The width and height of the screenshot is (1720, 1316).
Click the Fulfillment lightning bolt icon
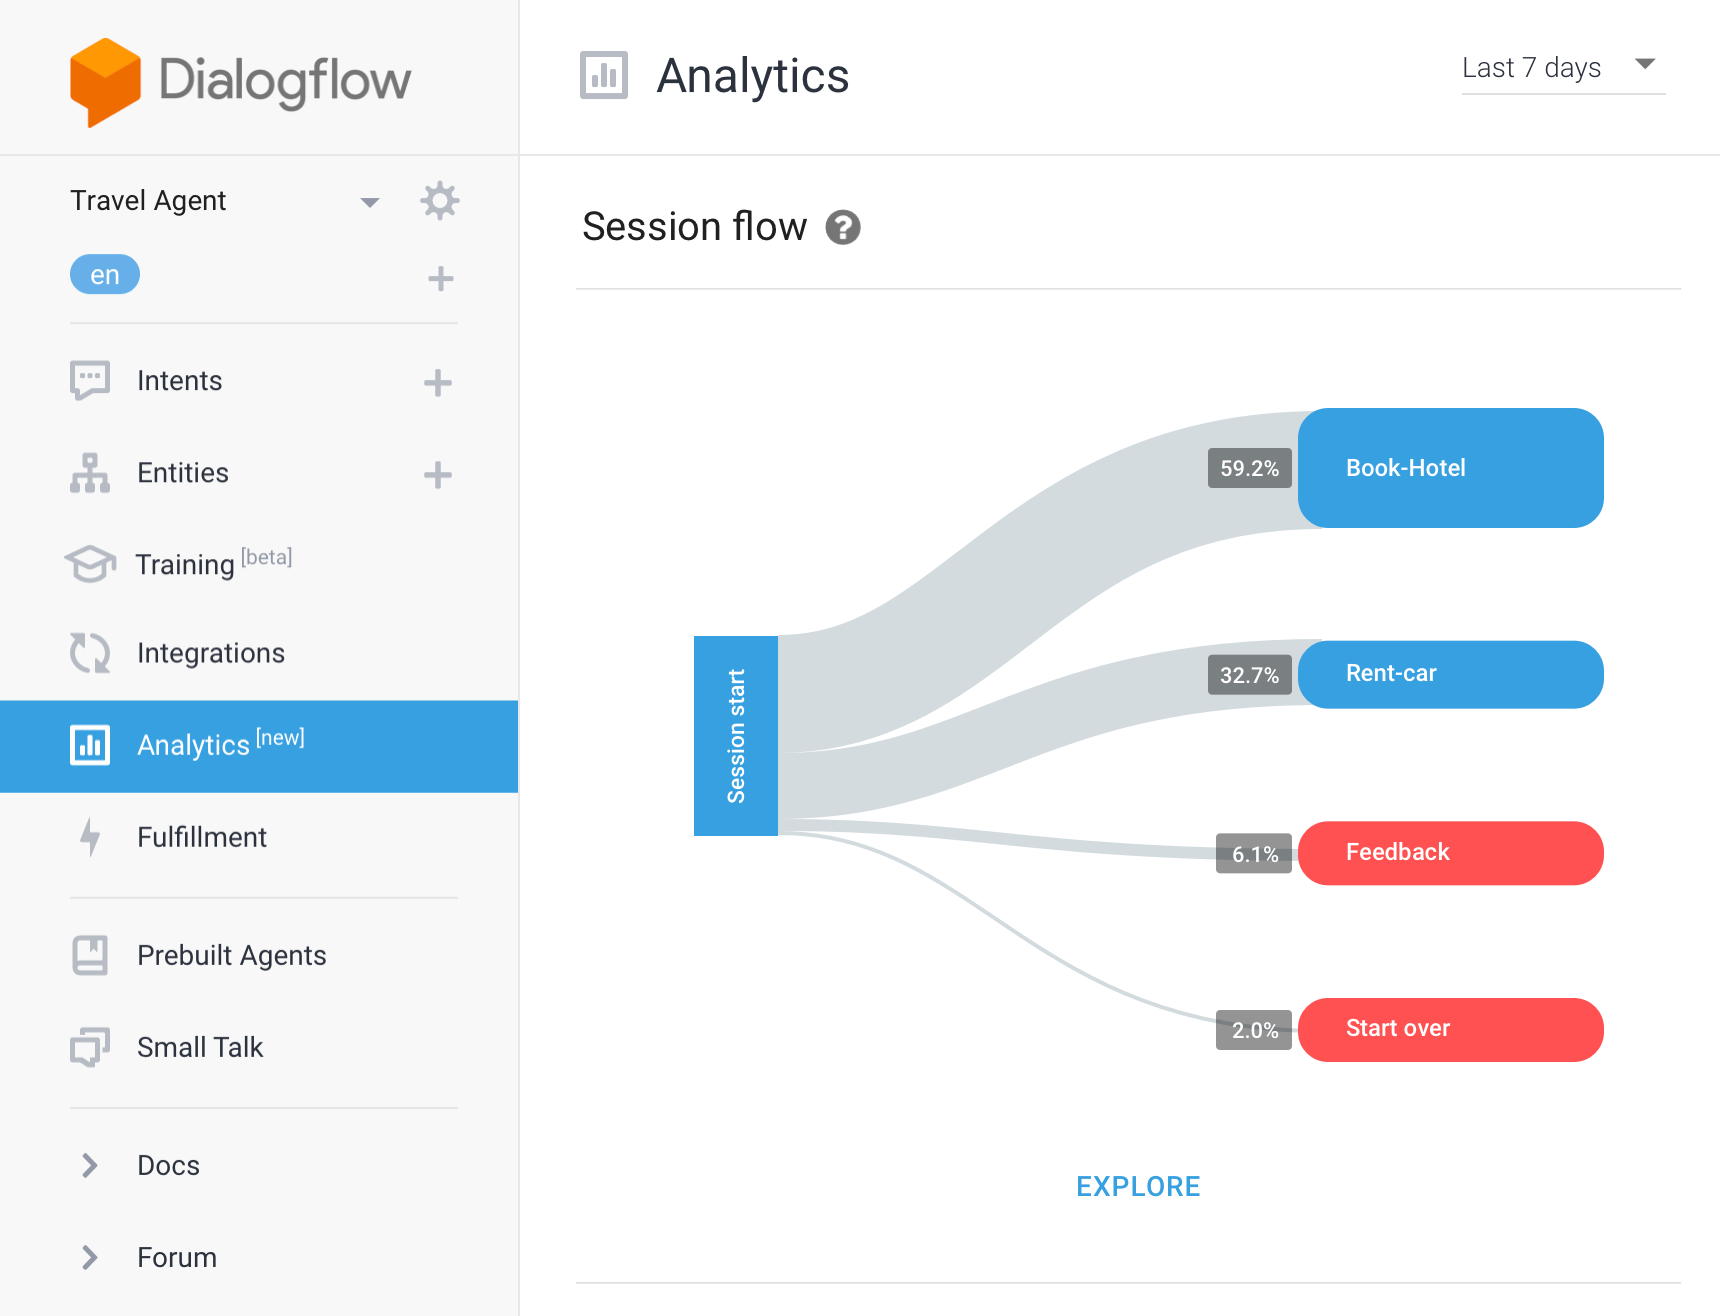pyautogui.click(x=90, y=837)
